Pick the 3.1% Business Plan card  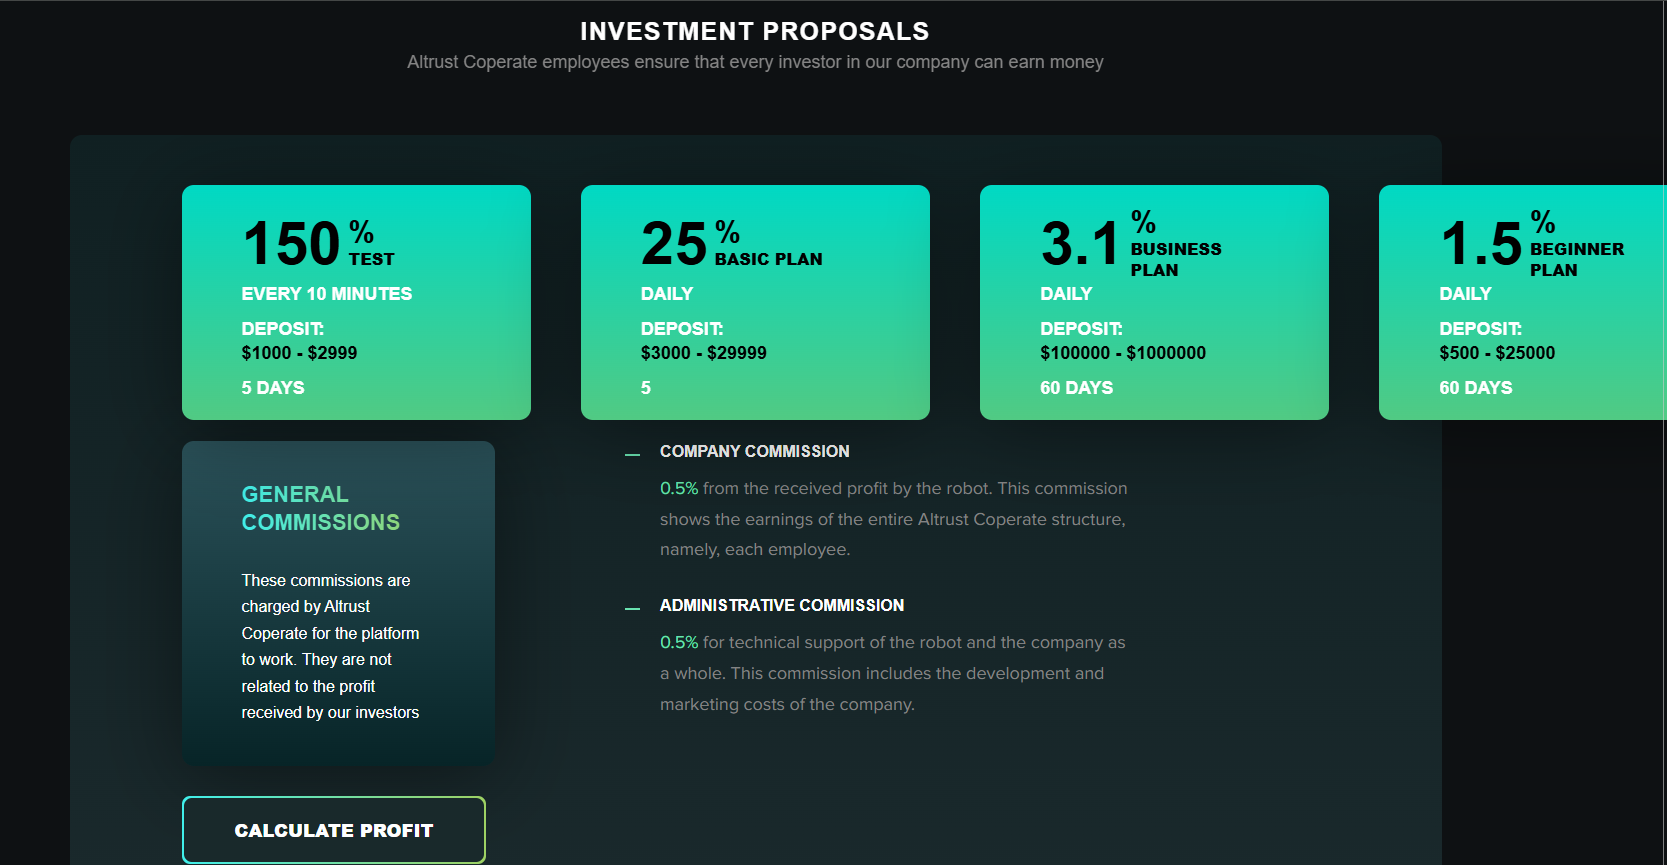[1154, 302]
